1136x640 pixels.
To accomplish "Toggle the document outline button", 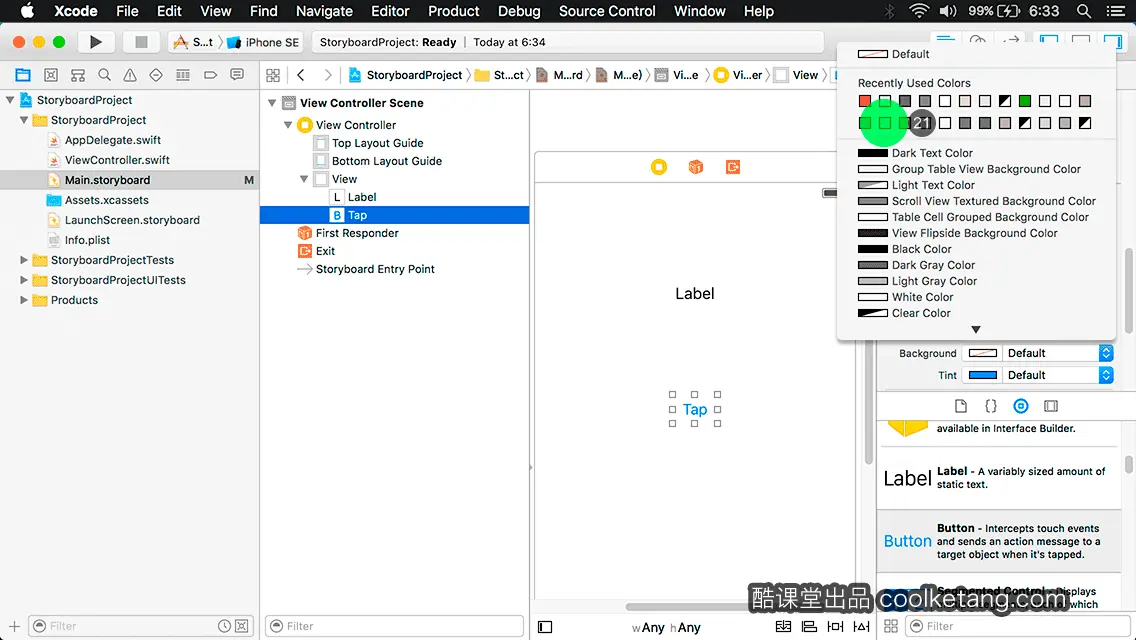I will coord(545,627).
